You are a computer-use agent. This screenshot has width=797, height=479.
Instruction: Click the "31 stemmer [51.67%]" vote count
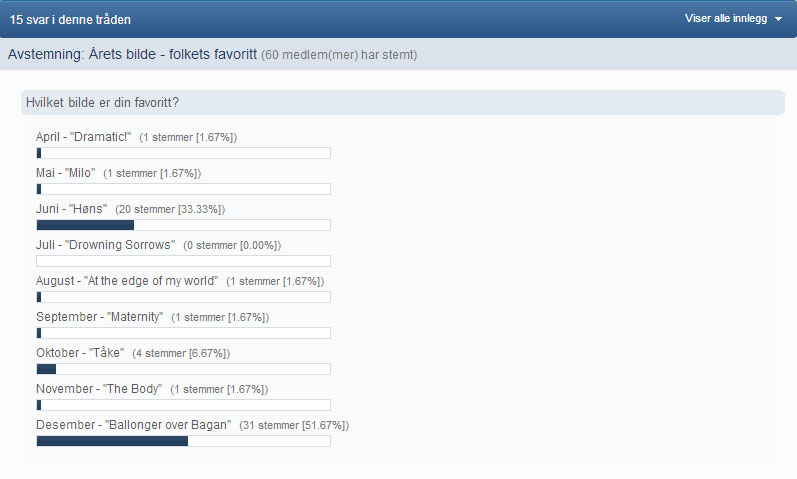click(x=294, y=425)
